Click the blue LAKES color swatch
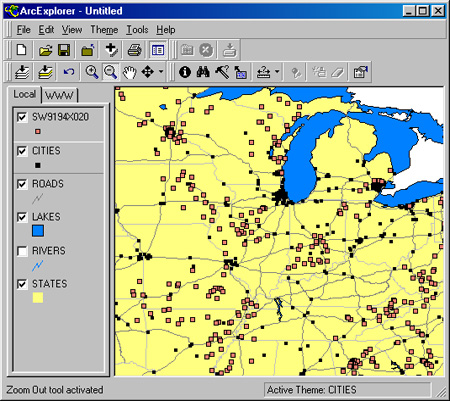The width and height of the screenshot is (450, 401). coord(38,231)
